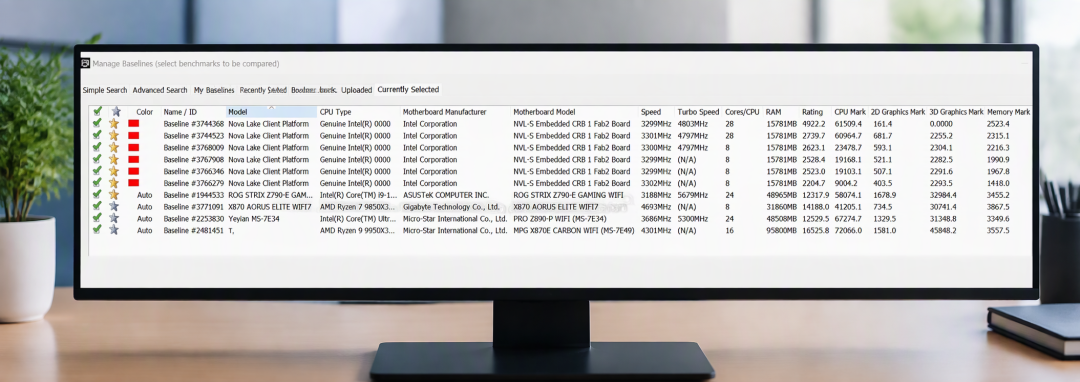Click RAM value 95800MB

coord(781,230)
